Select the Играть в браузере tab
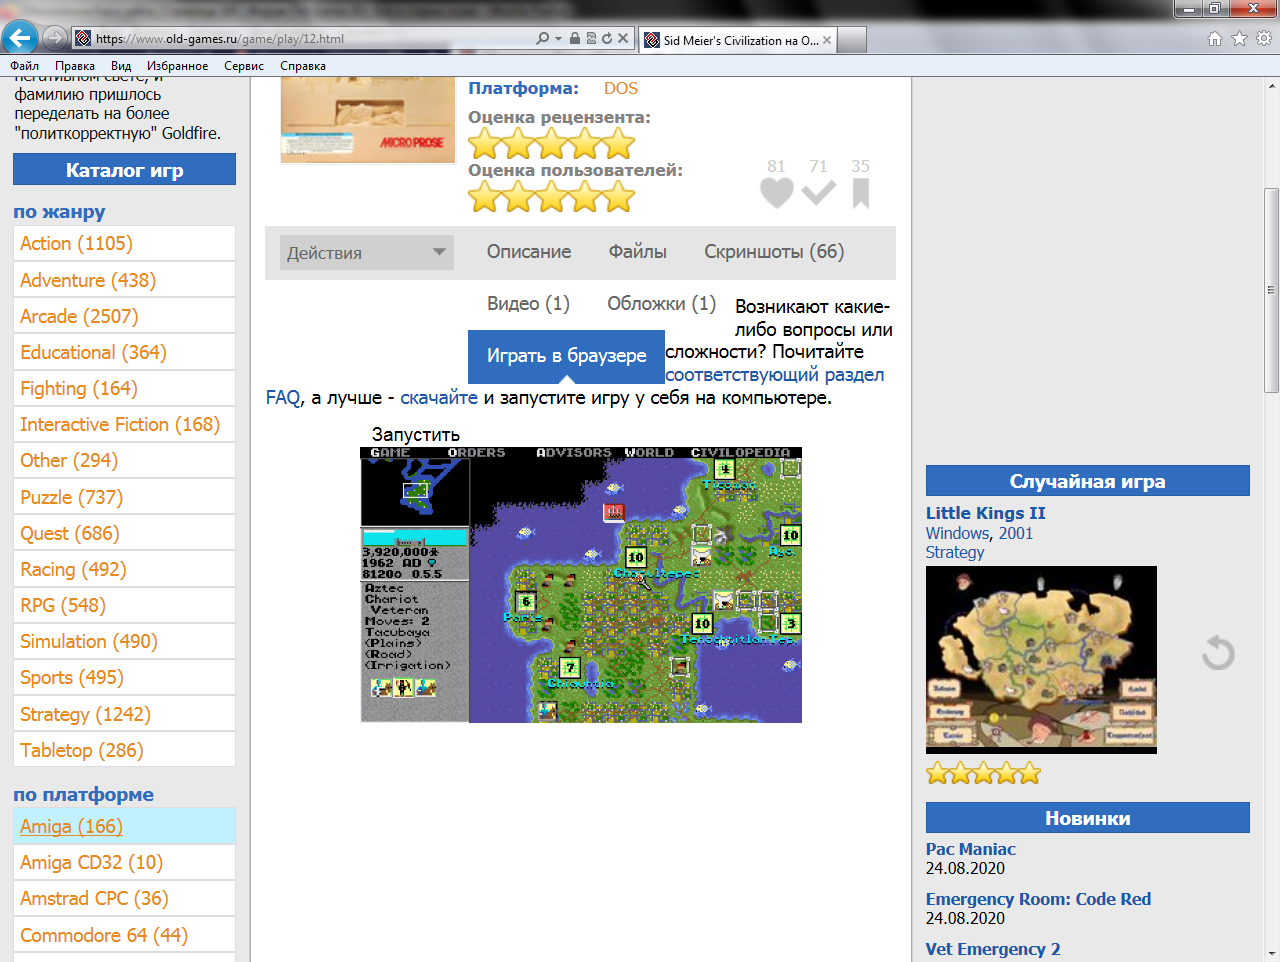This screenshot has height=962, width=1280. pos(567,356)
